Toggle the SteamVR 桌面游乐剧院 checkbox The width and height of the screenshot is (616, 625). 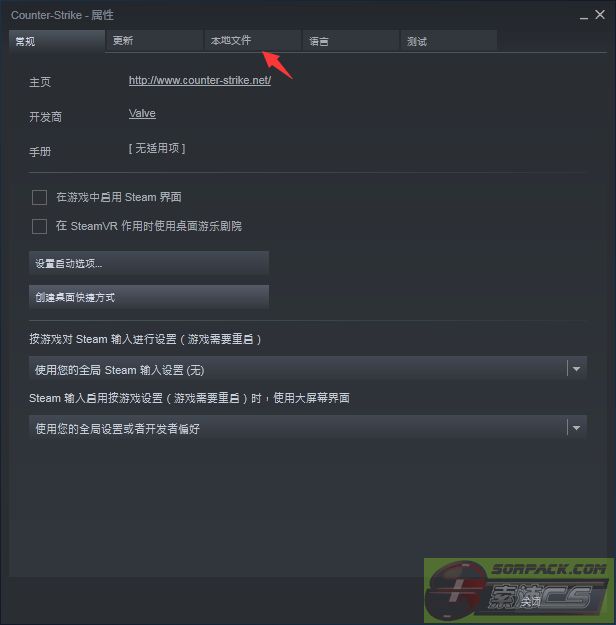(x=39, y=226)
